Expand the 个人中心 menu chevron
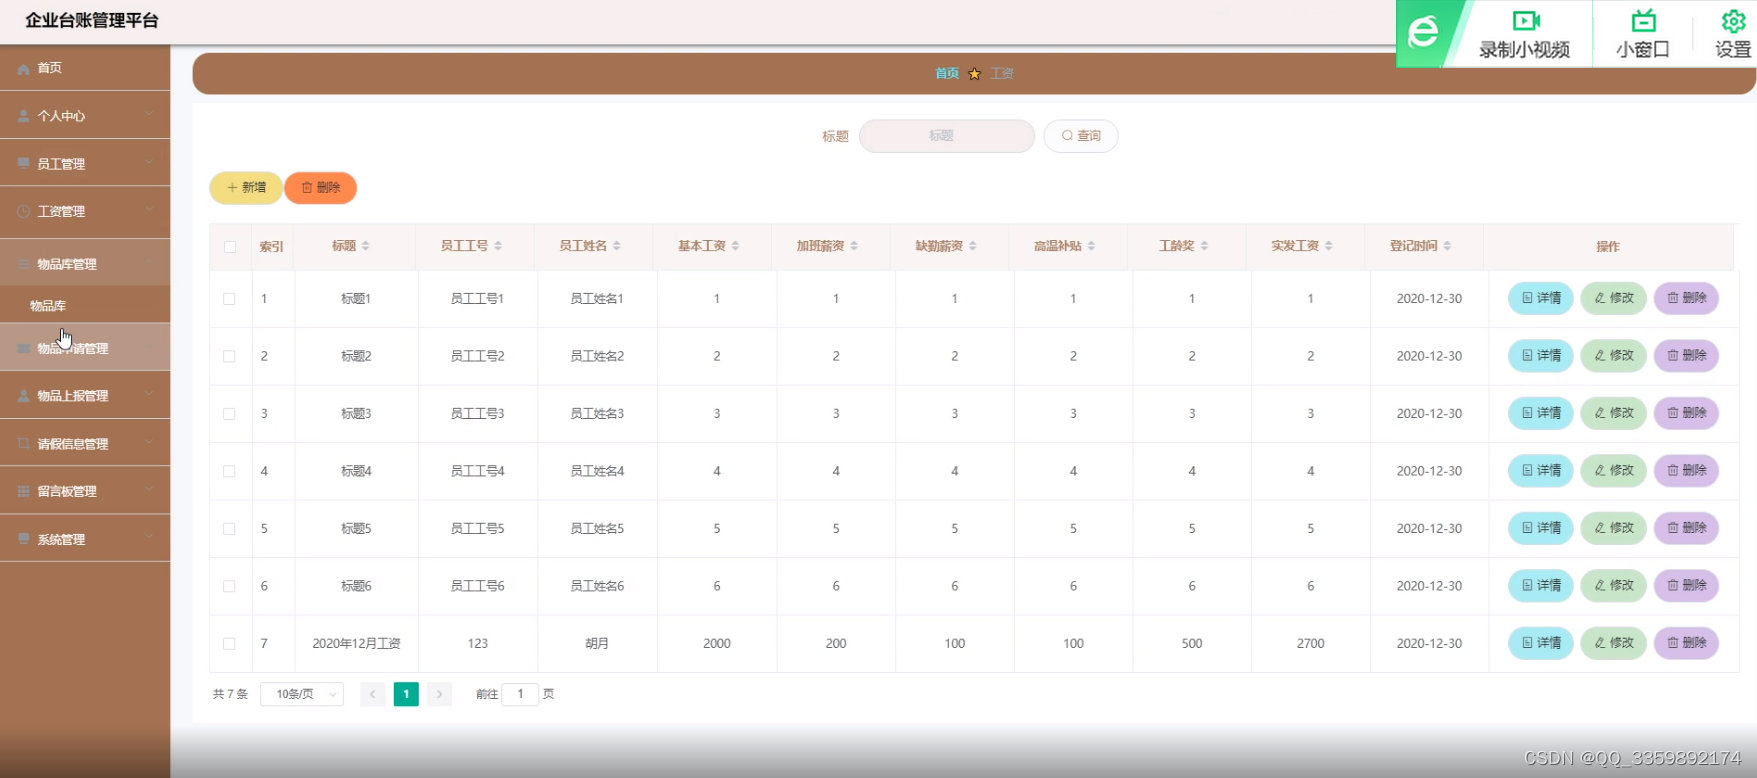The image size is (1757, 778). point(149,115)
